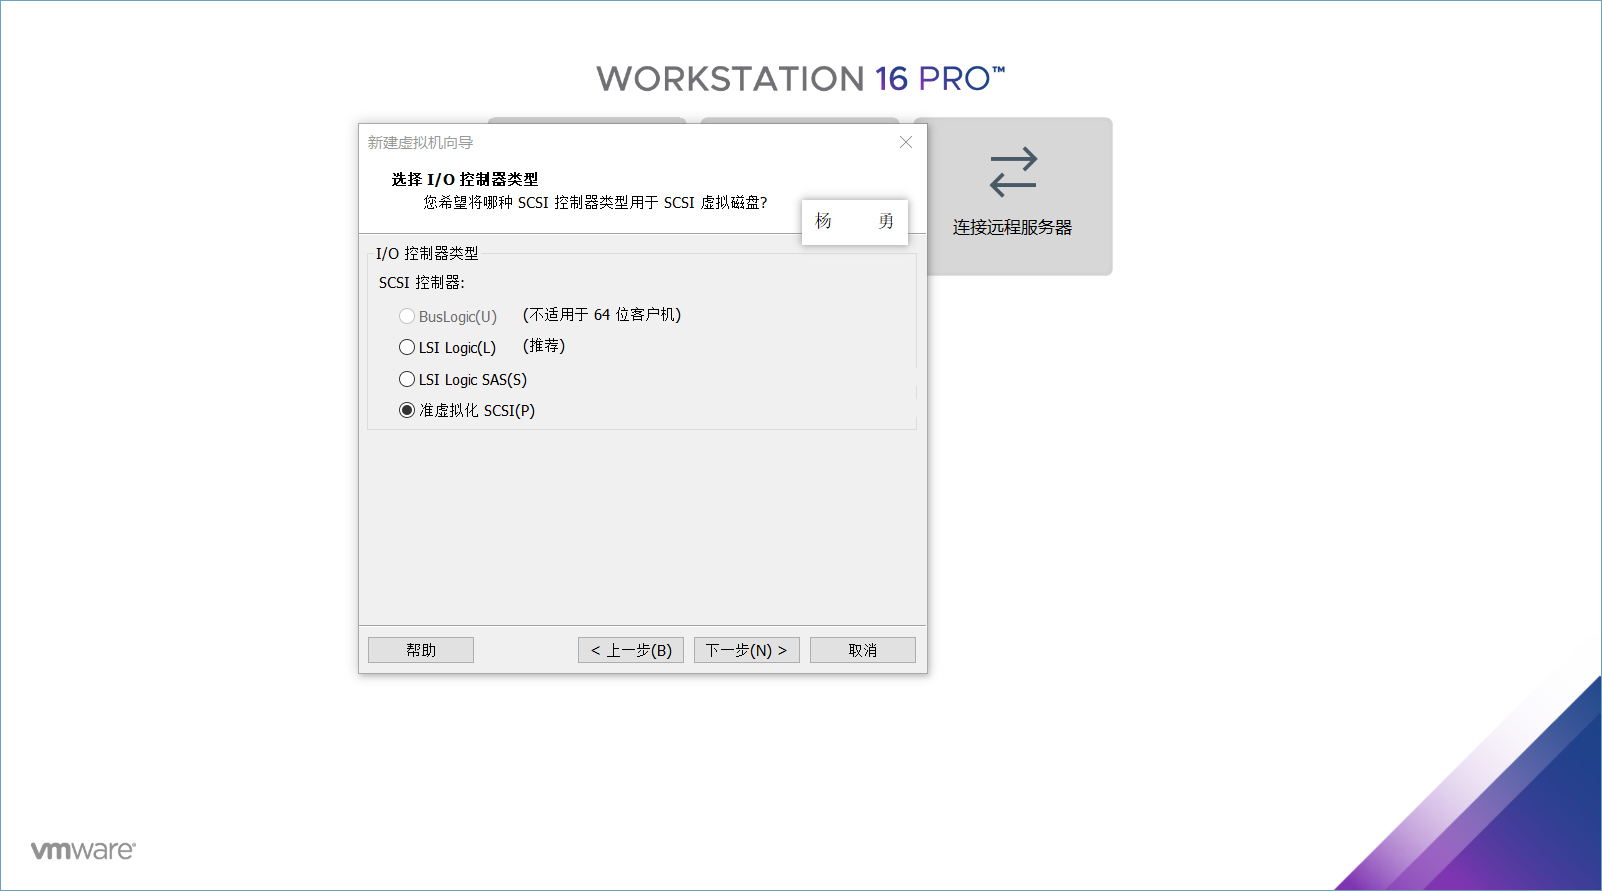The image size is (1602, 891).
Task: Click the 帮助 help button
Action: 421,650
